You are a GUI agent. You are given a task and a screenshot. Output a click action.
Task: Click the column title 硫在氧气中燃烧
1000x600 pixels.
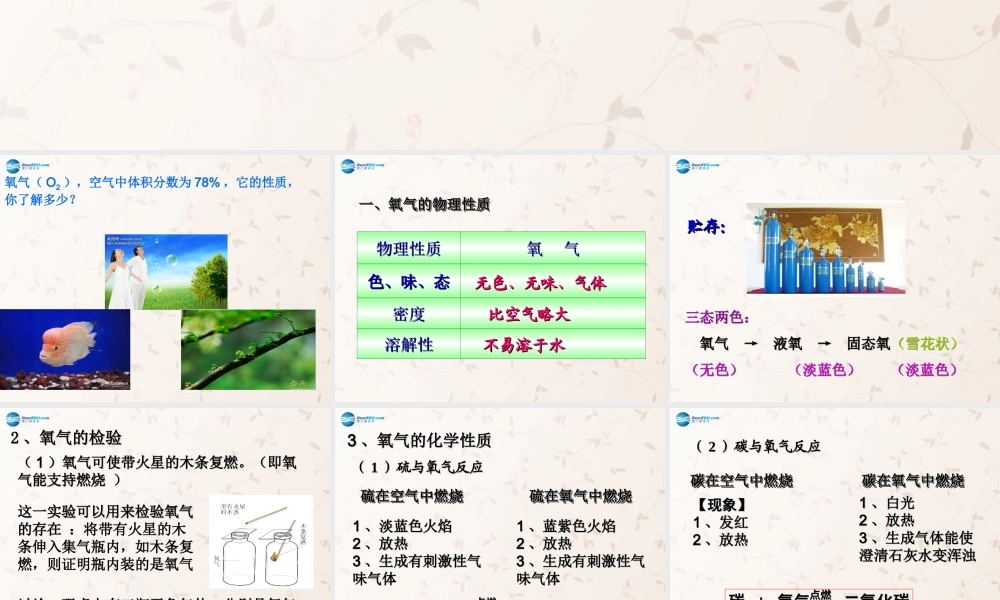coord(580,496)
